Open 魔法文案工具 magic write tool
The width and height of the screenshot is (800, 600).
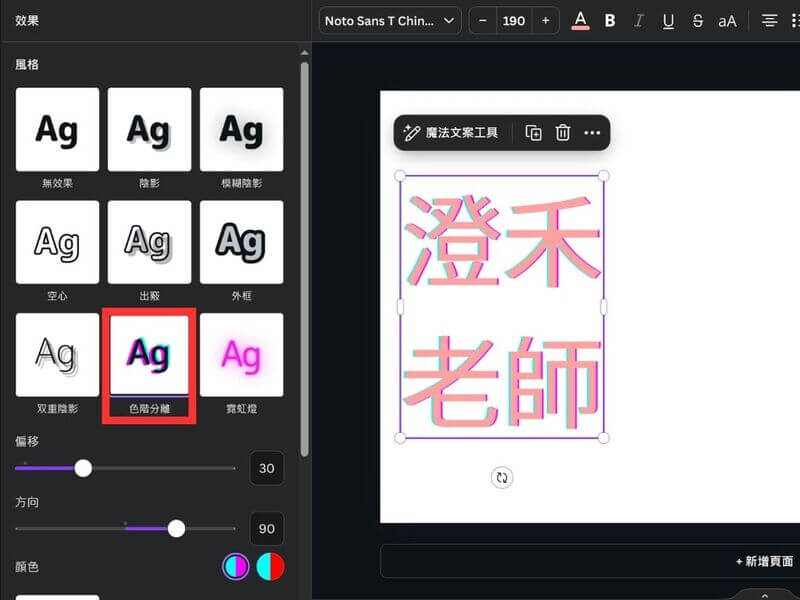tap(451, 133)
